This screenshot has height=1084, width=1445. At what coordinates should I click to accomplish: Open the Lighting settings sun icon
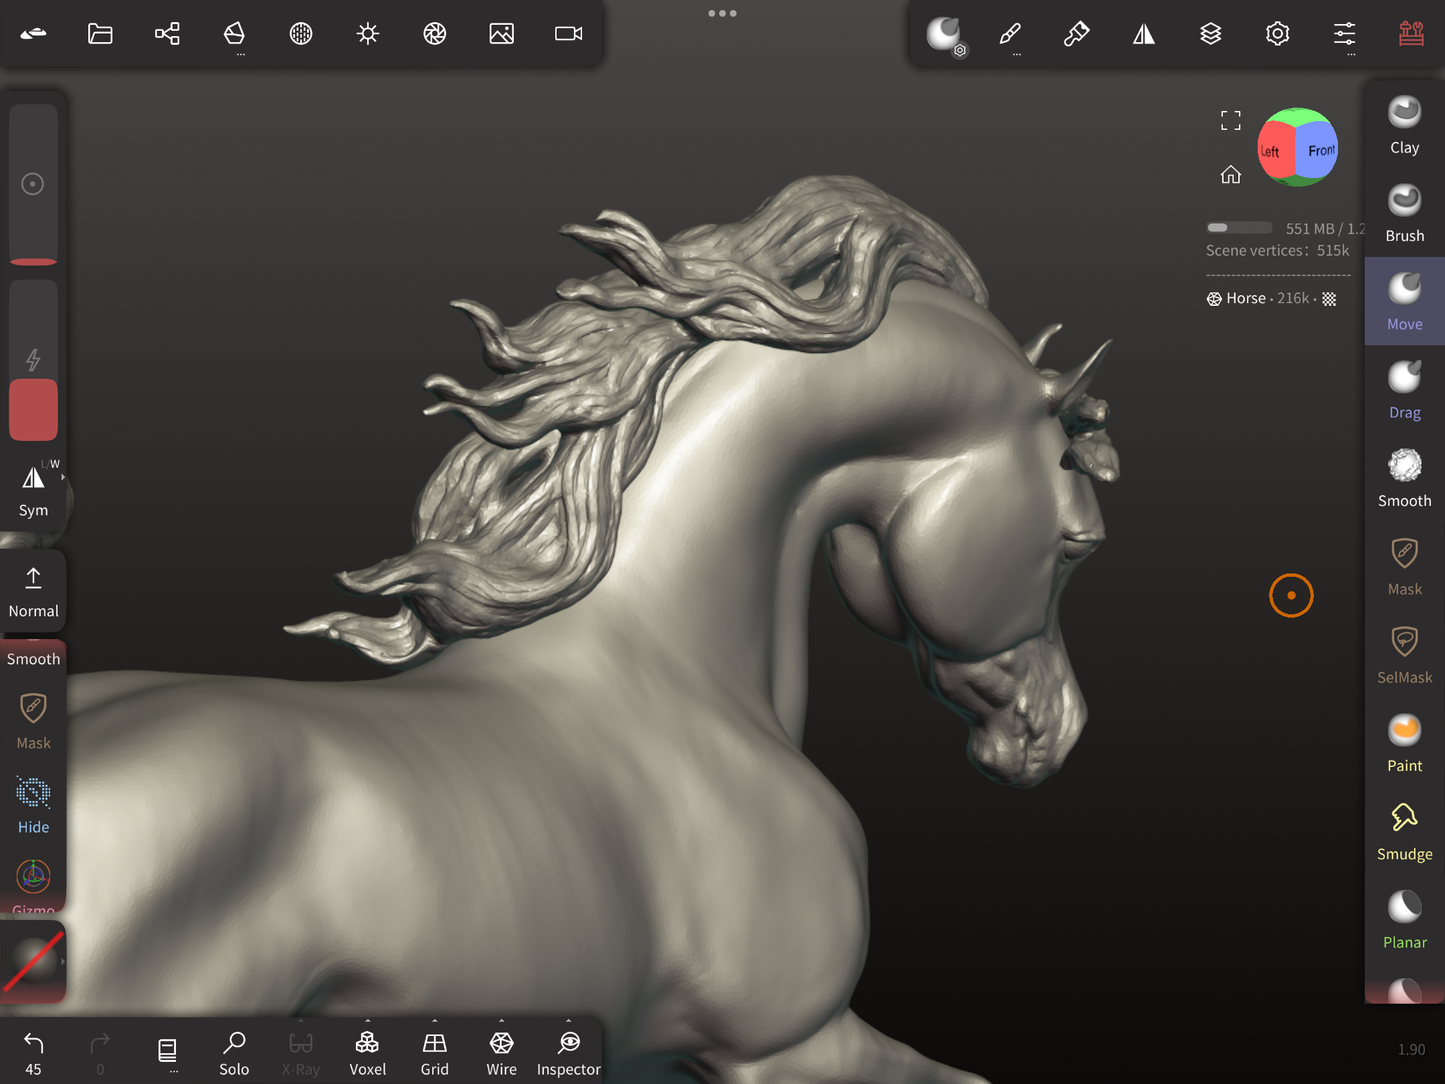point(368,34)
